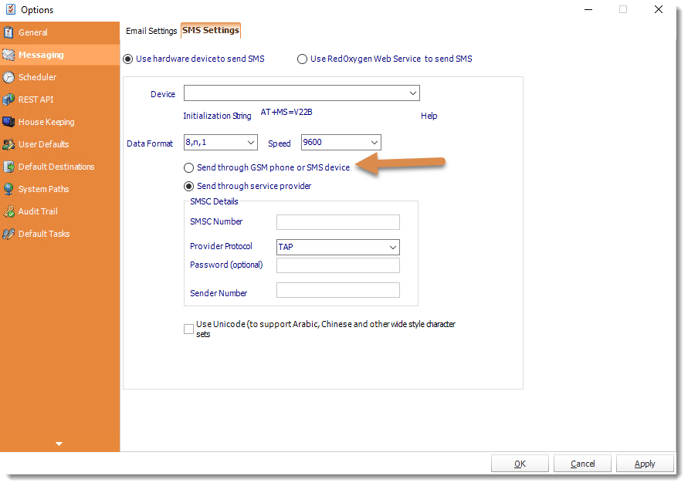Screen dimensions: 688x486
Task: Open House Keeping settings
Action: pos(60,122)
